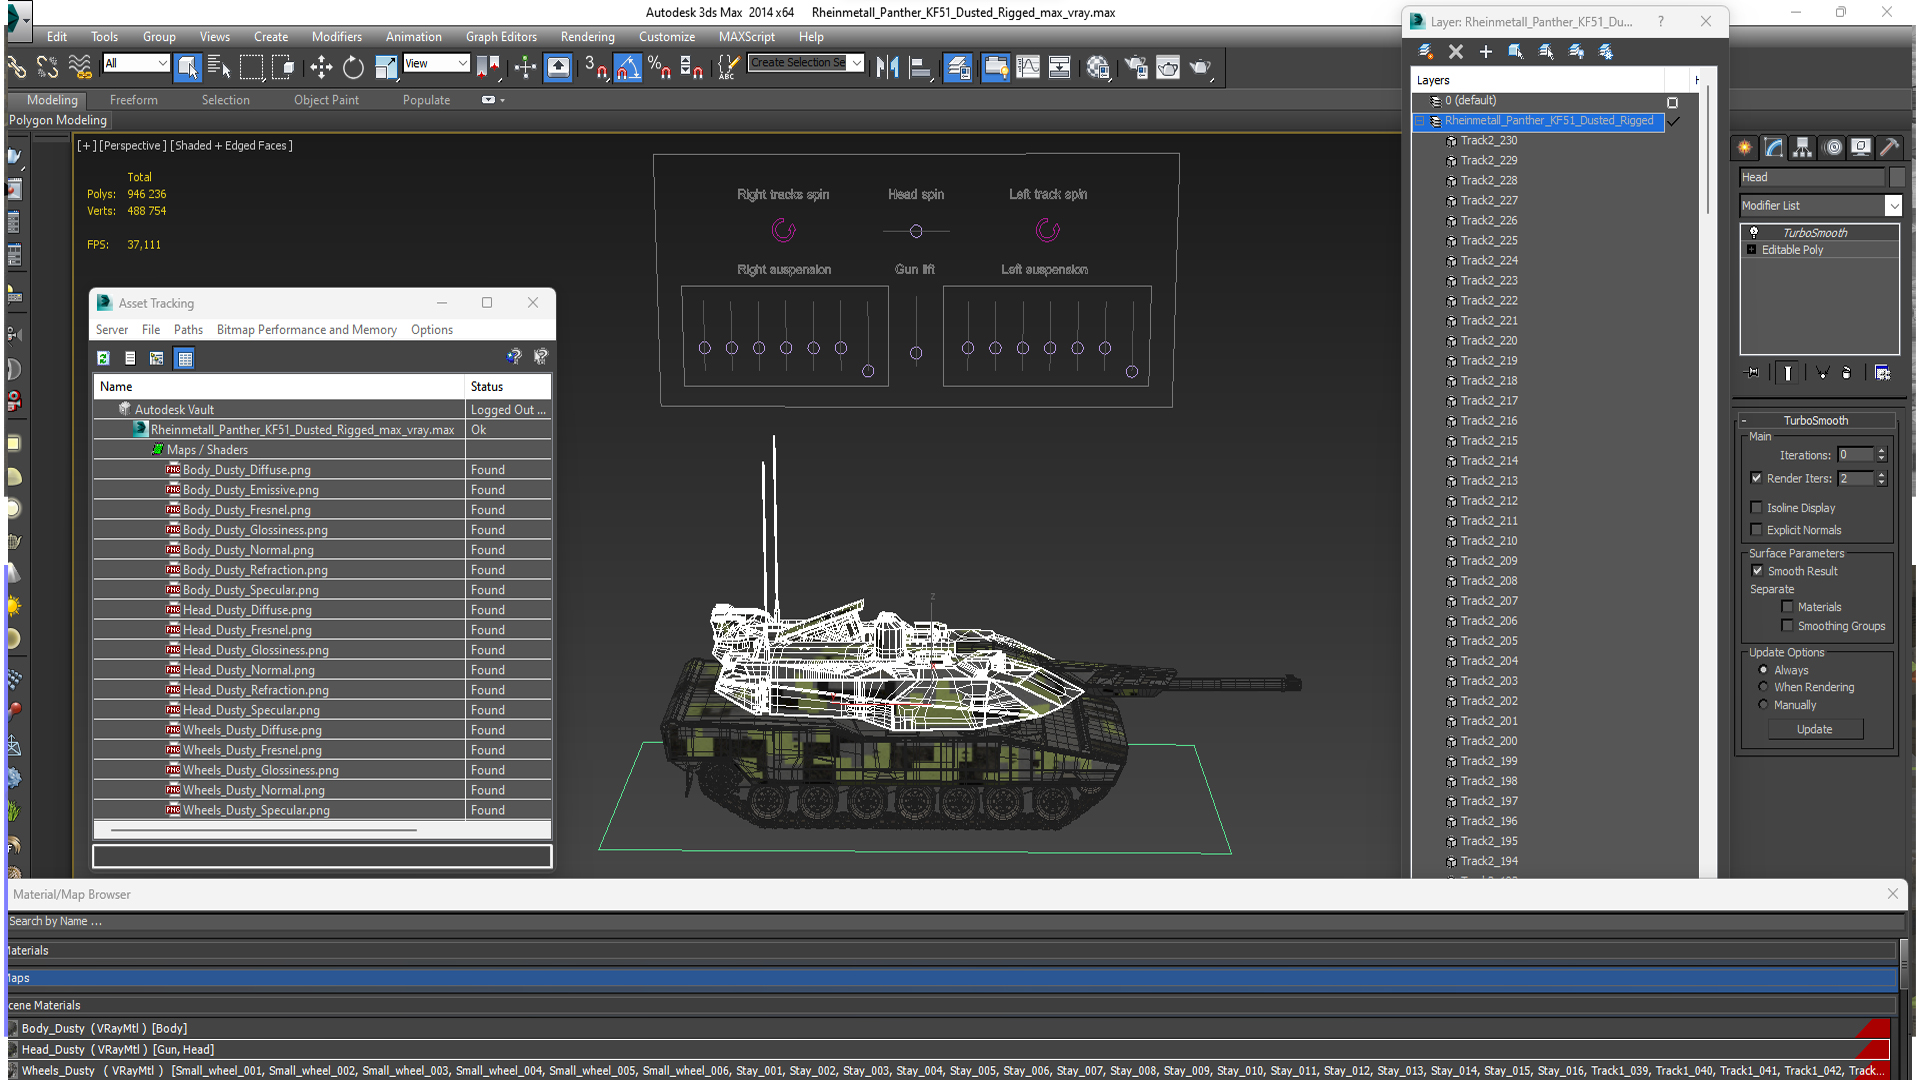Increase Iterations spinner up arrow
Image resolution: width=1920 pixels, height=1080 pixels.
tap(1882, 451)
